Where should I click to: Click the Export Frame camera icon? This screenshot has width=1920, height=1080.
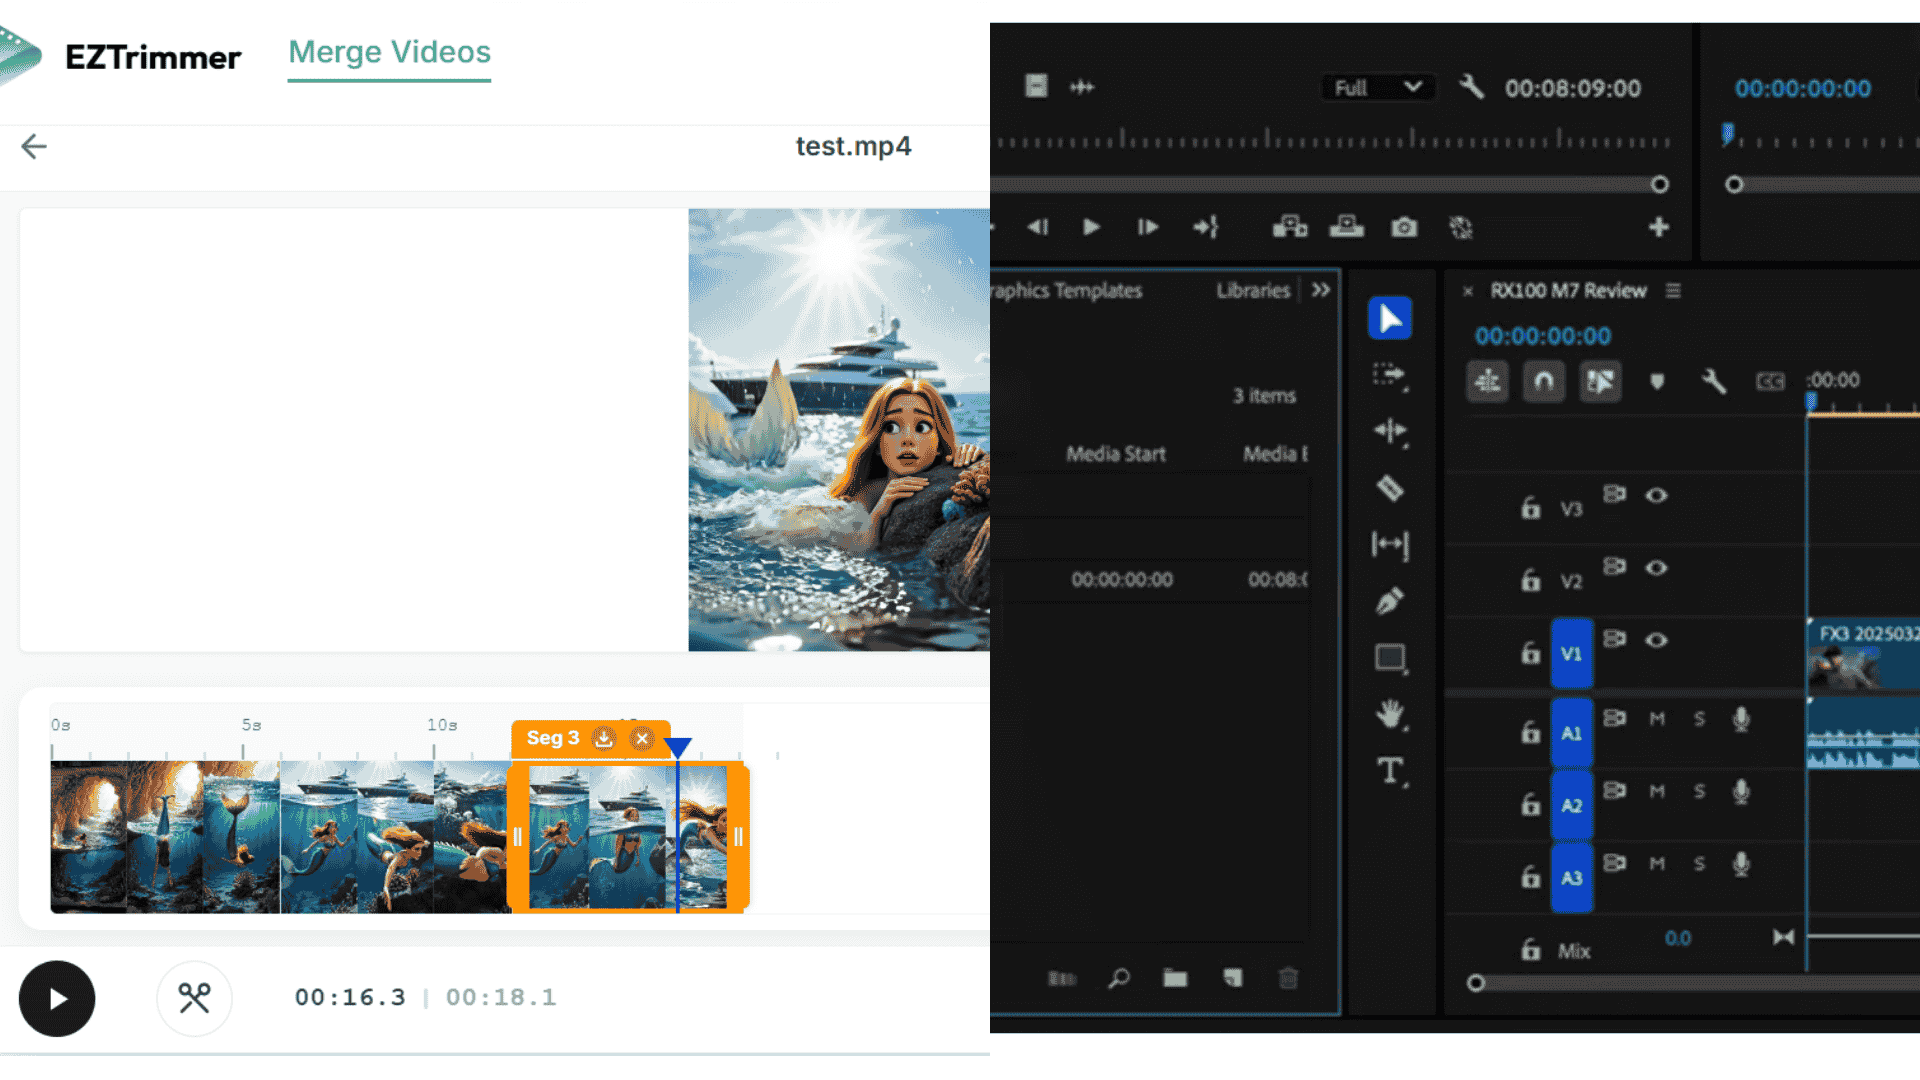tap(1404, 228)
